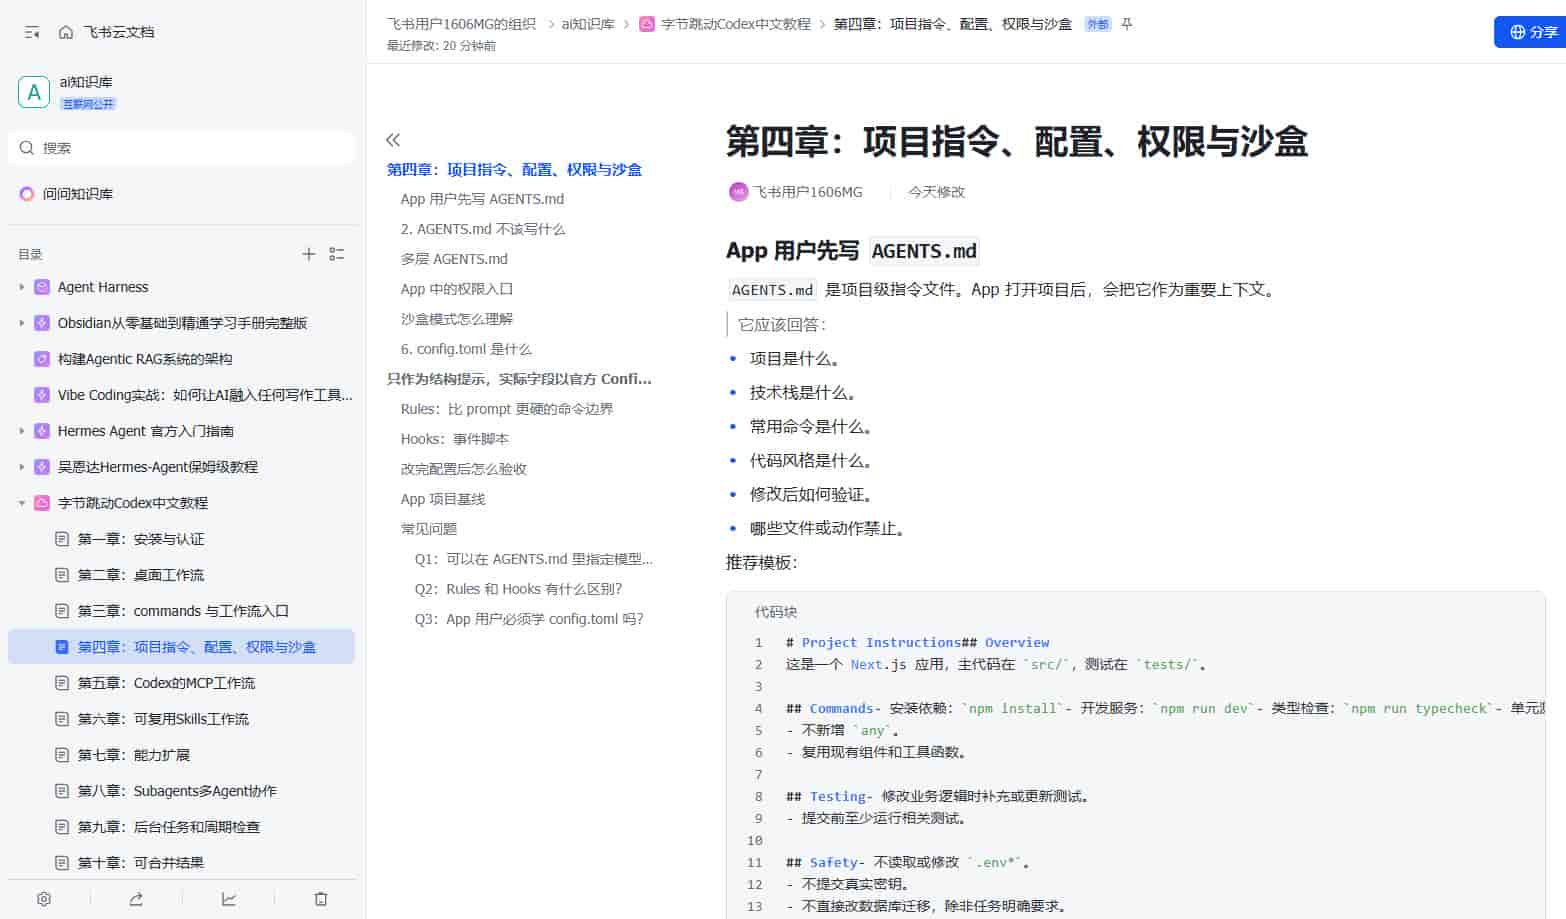
Task: Click the 飞书云文档 title in sidebar
Action: click(x=119, y=32)
